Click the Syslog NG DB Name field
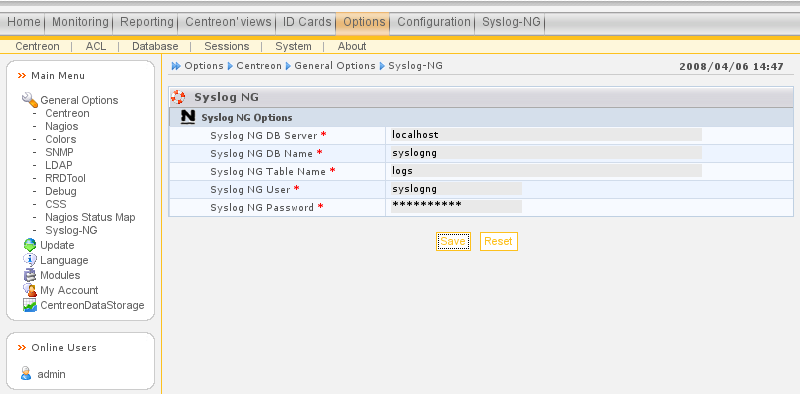800x394 pixels. pyautogui.click(x=546, y=153)
